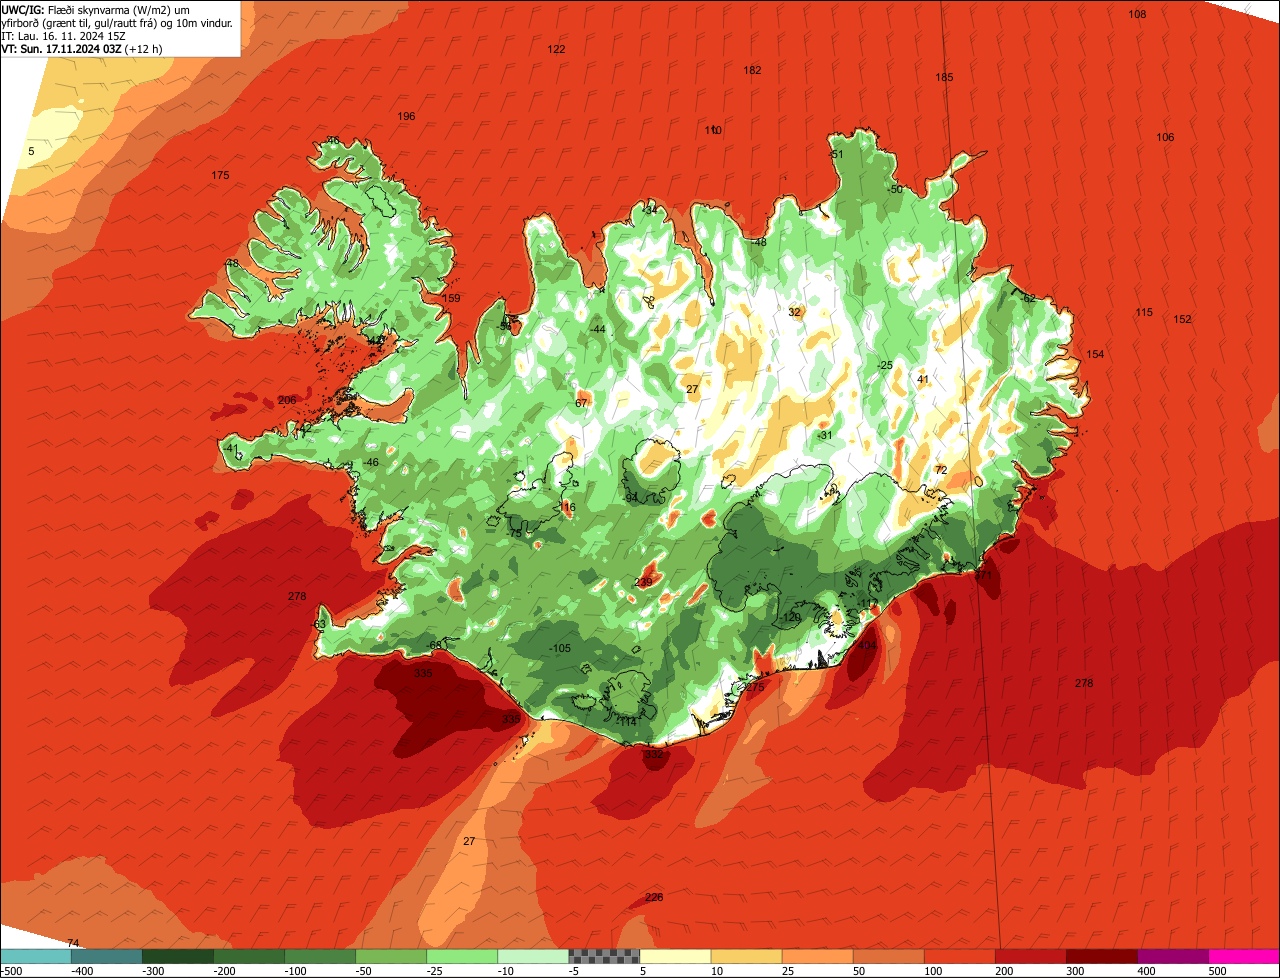Click the legend swatch between -100 and -50
The width and height of the screenshot is (1280, 978).
coord(320,956)
